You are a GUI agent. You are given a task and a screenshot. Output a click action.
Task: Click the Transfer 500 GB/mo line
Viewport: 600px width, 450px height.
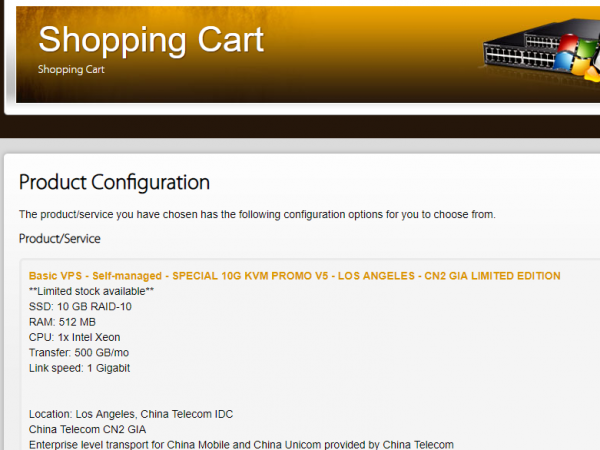pos(78,352)
